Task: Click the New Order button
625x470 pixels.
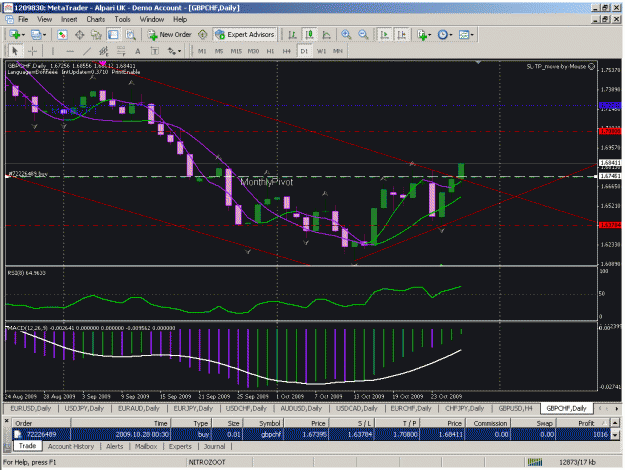Action: pos(169,35)
